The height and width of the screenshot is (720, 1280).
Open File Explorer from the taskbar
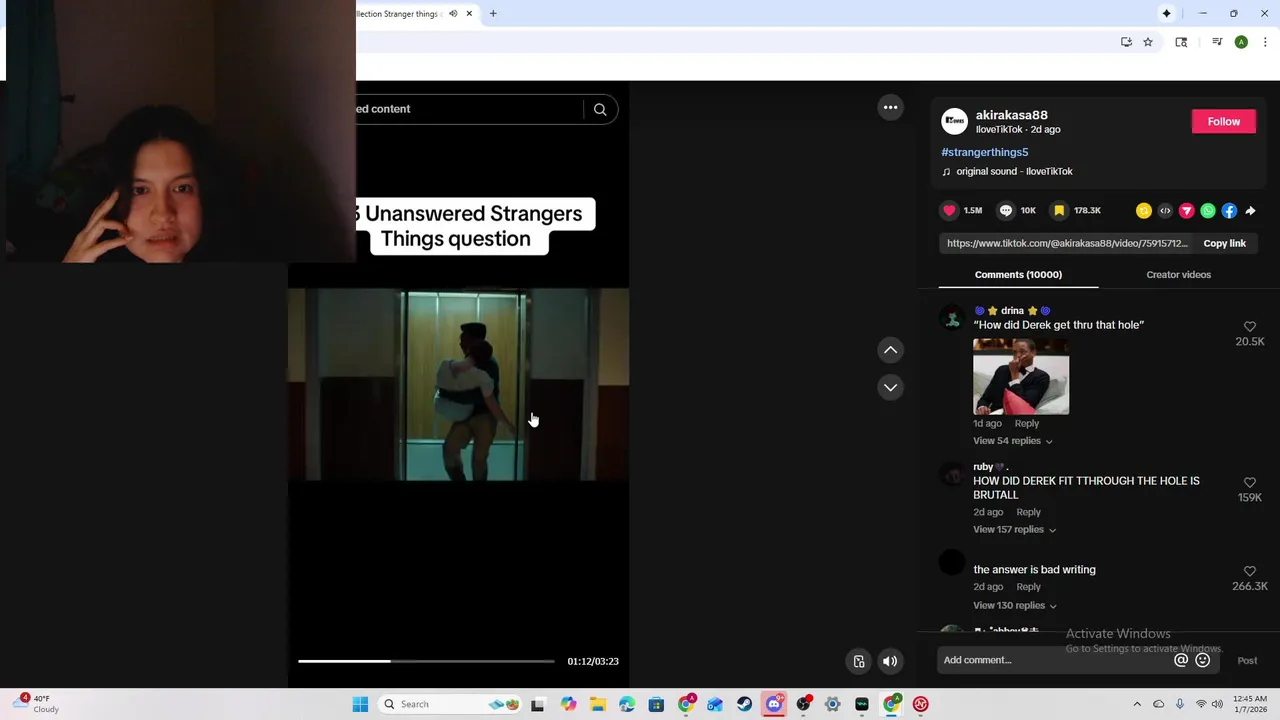597,704
